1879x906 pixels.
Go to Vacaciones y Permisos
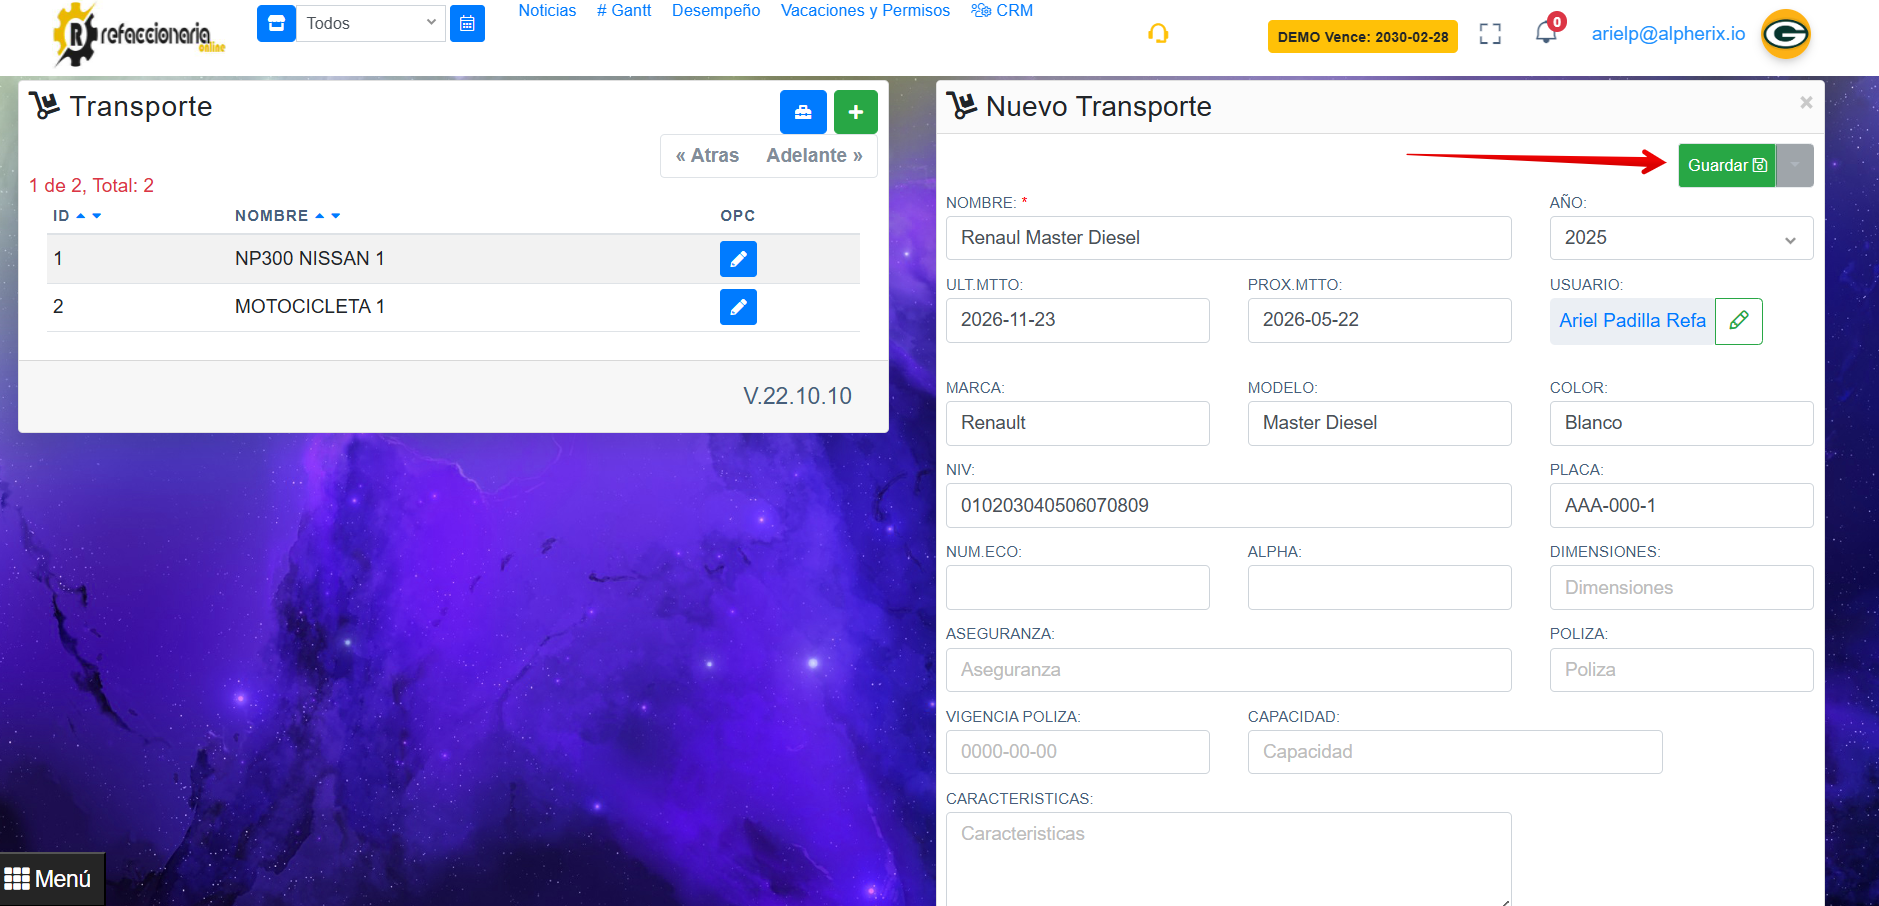point(865,11)
